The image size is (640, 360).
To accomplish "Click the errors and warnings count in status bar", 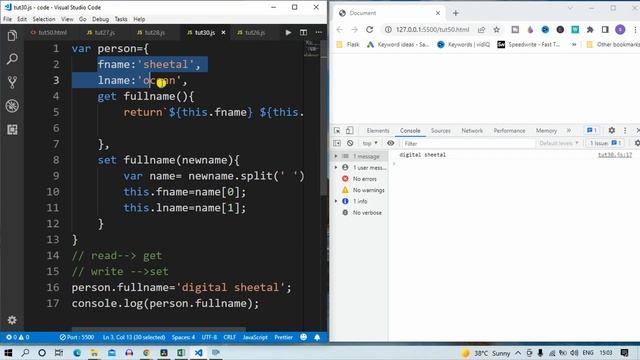I will click(x=18, y=337).
